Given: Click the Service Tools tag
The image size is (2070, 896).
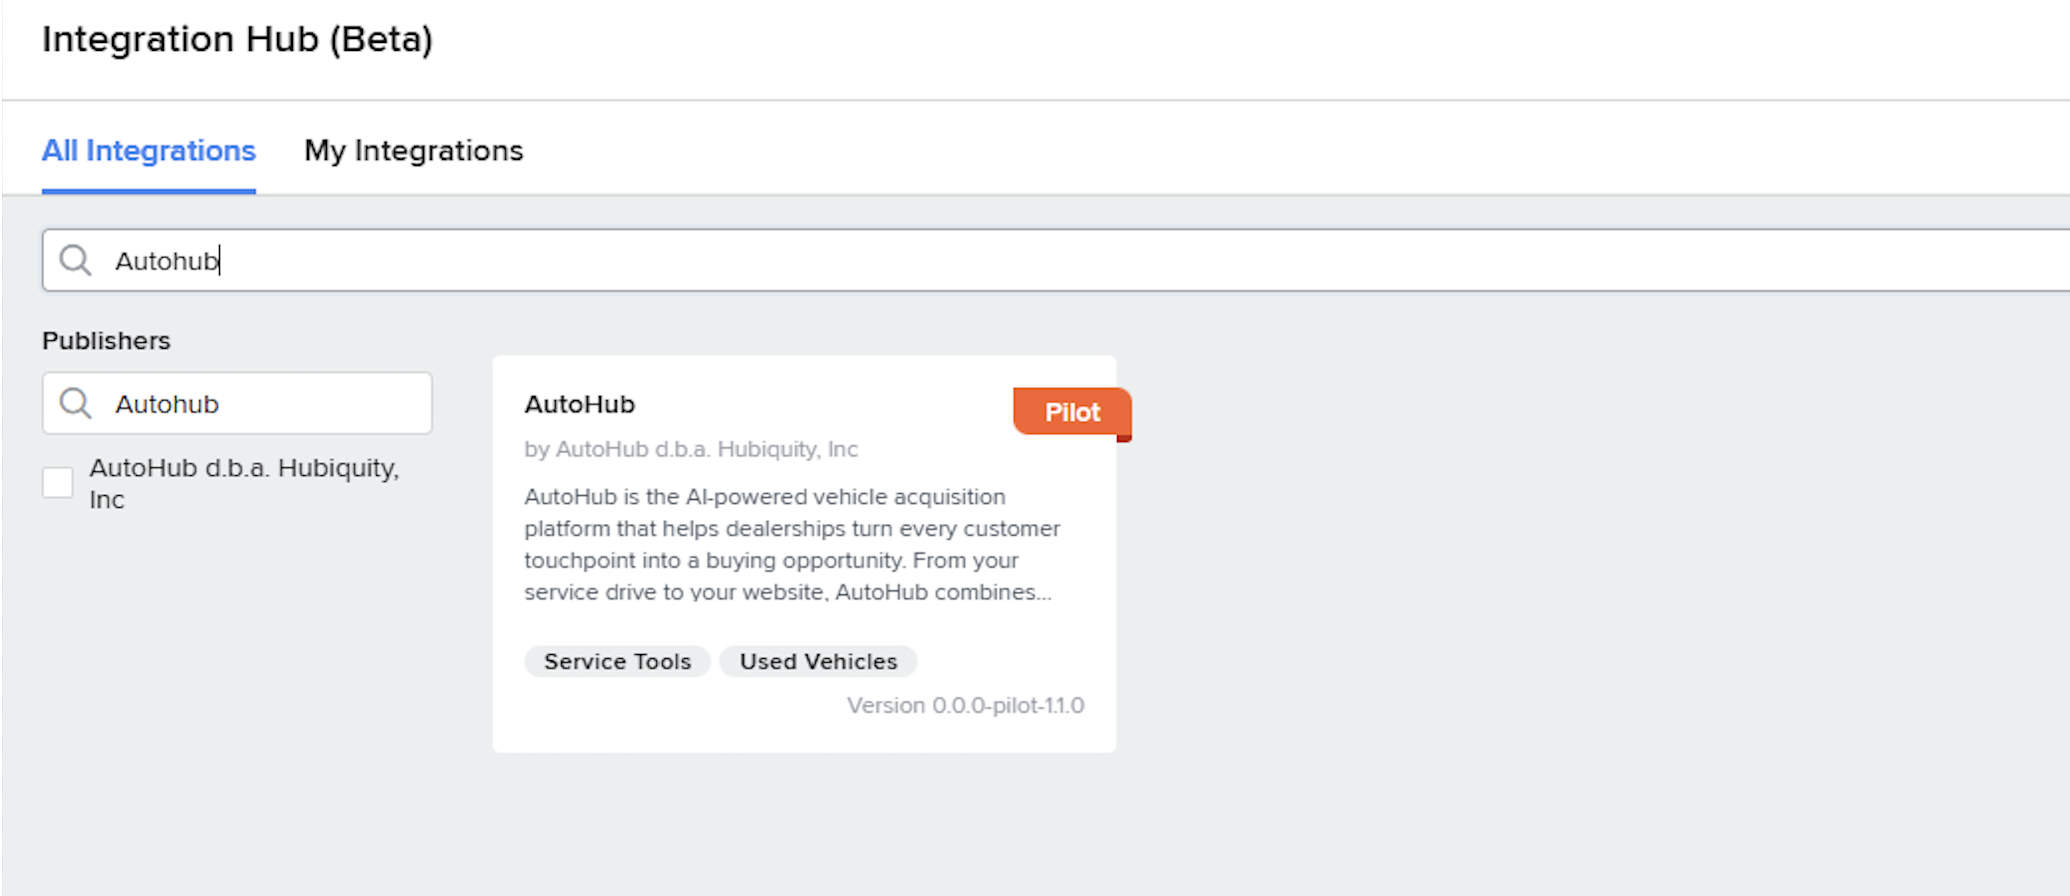Looking at the screenshot, I should (x=617, y=661).
